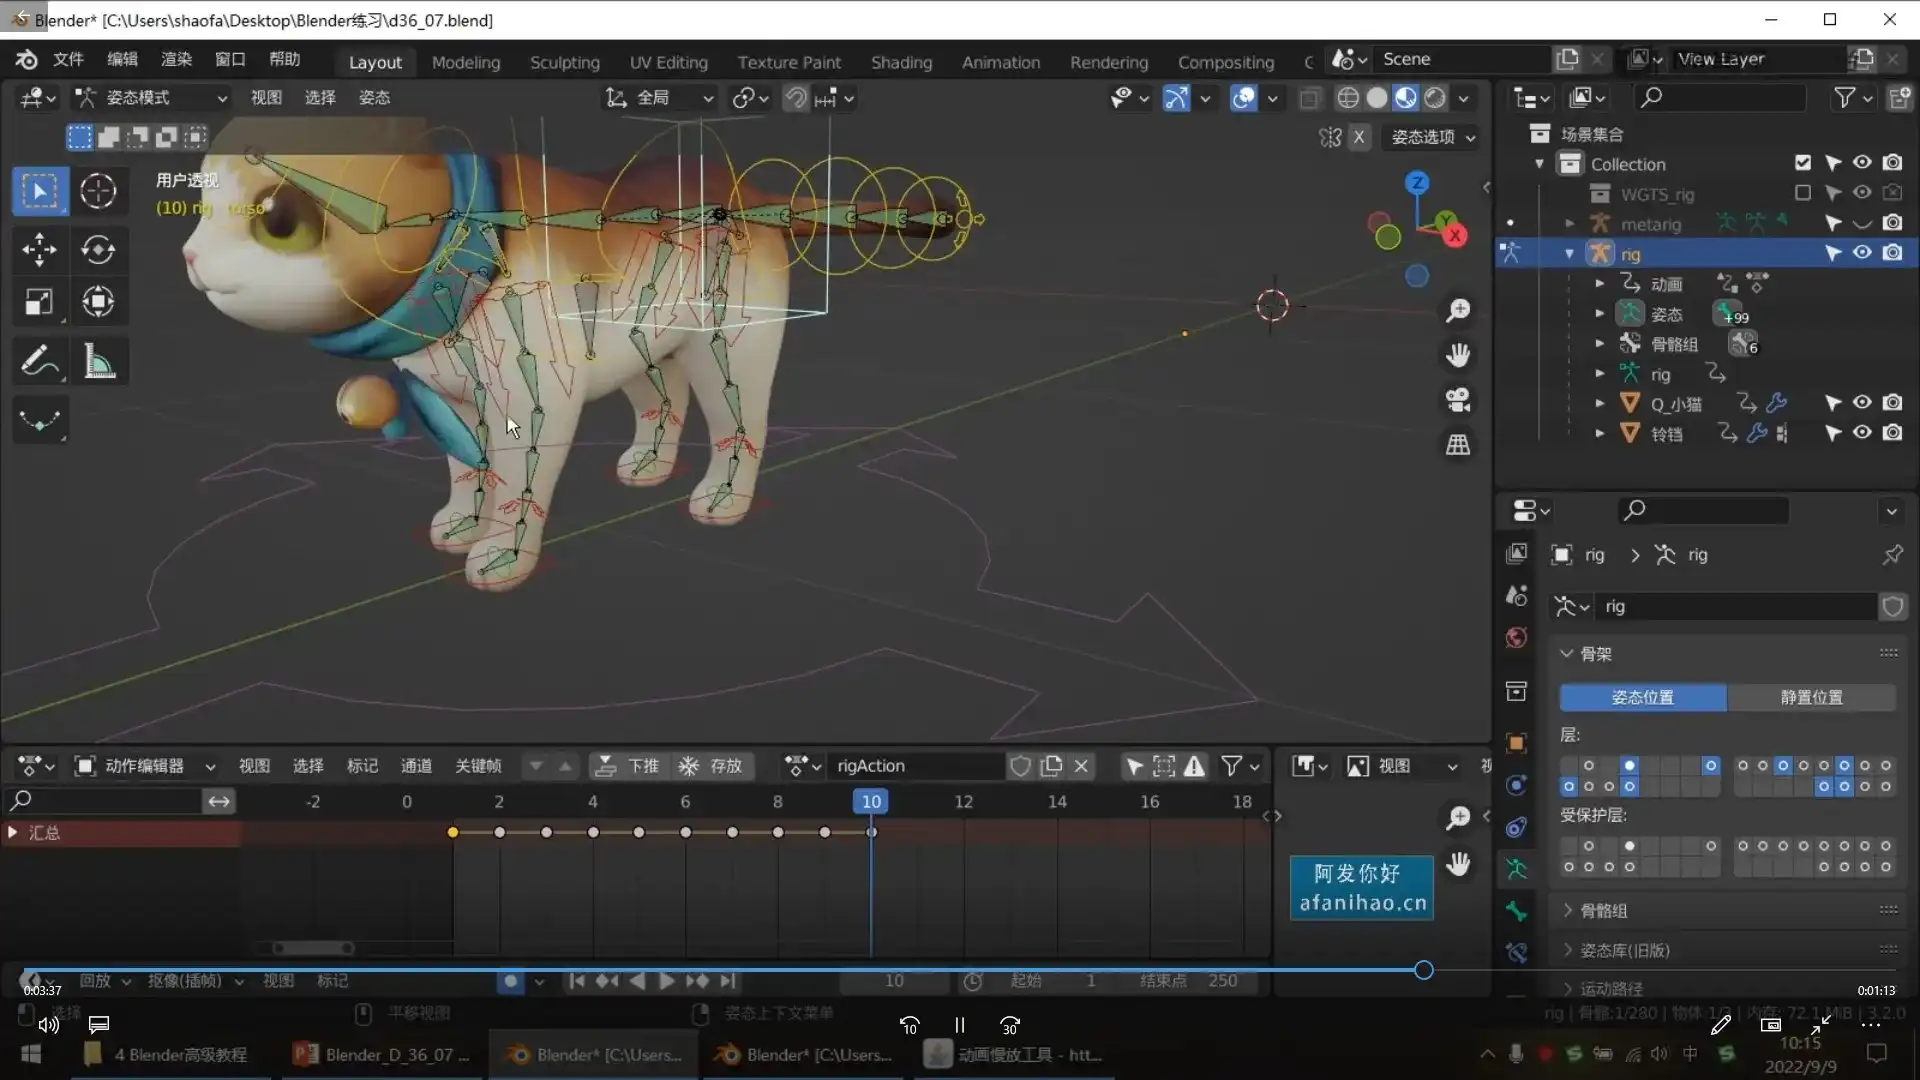Select the Rotate tool icon
This screenshot has height=1080, width=1920.
point(98,250)
